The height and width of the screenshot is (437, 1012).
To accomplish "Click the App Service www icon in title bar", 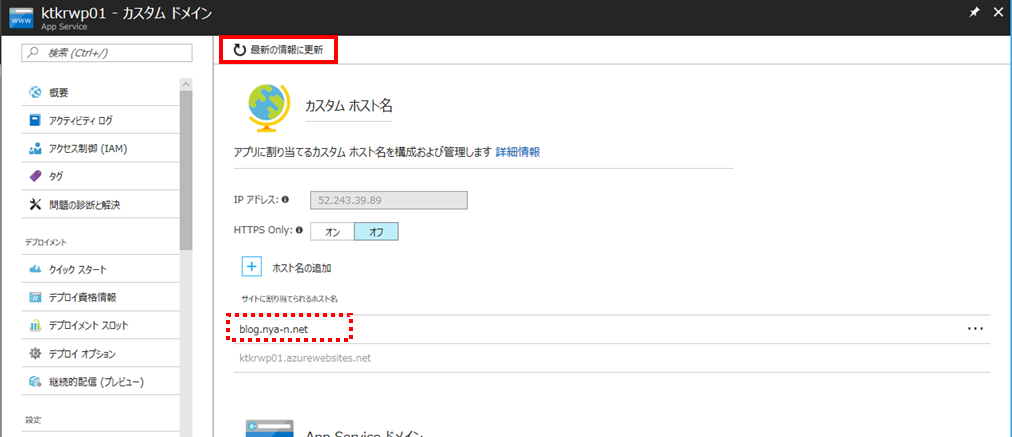I will click(22, 17).
